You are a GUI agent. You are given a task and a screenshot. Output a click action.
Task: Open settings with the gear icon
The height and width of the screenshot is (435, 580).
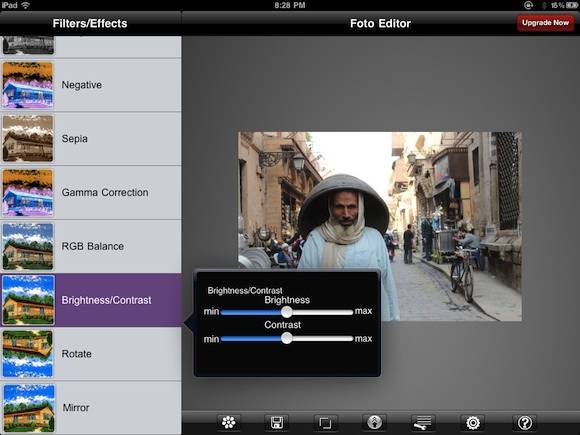(x=473, y=422)
